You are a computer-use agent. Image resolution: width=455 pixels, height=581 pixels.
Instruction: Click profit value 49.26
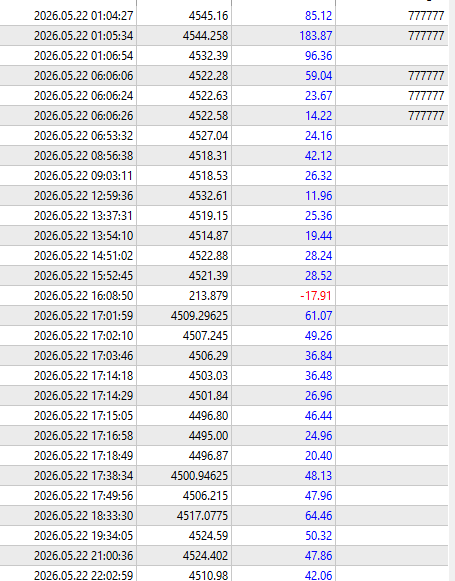(318, 336)
